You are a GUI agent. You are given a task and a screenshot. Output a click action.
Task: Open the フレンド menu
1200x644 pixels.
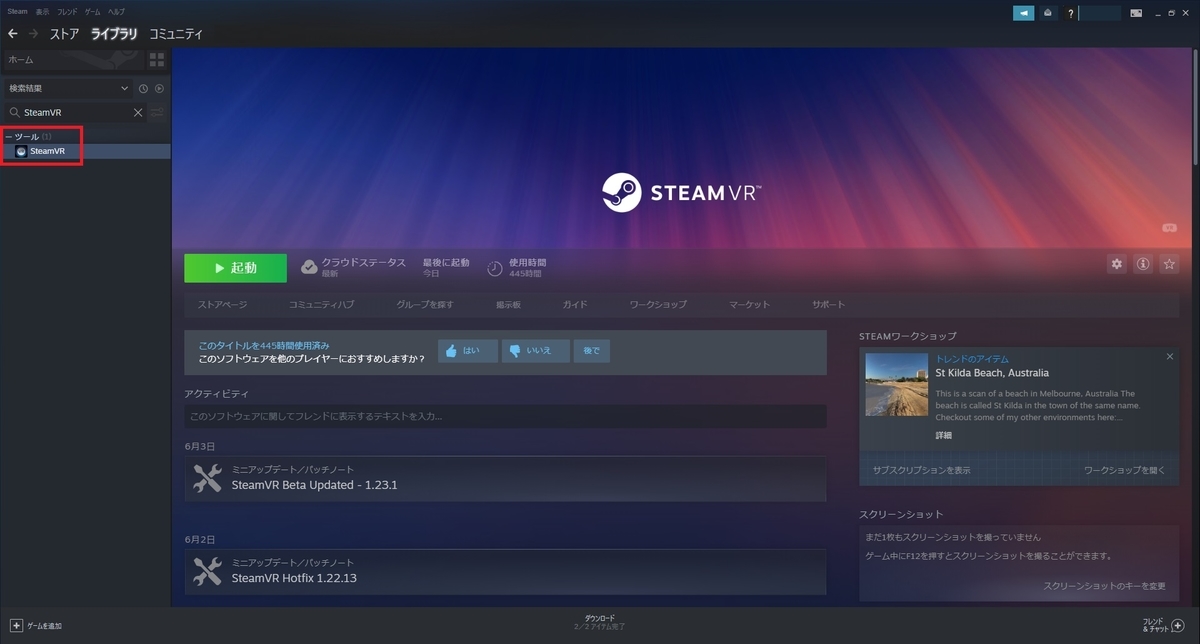pyautogui.click(x=67, y=11)
